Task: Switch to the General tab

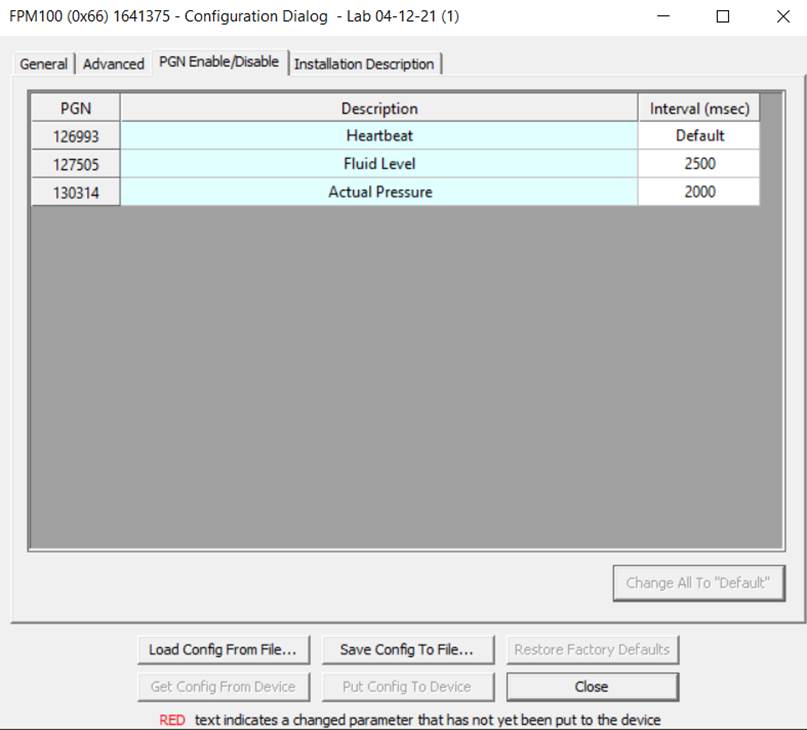Action: pyautogui.click(x=44, y=64)
